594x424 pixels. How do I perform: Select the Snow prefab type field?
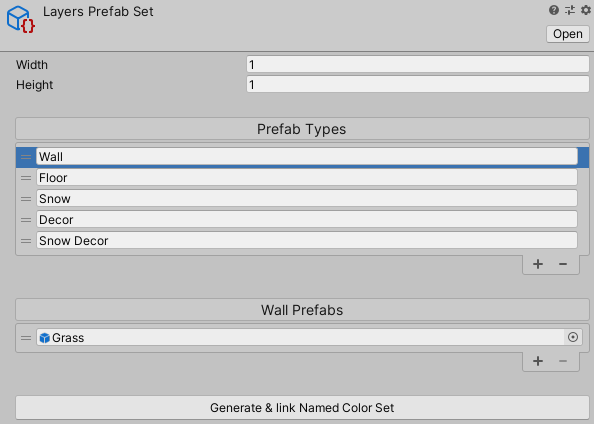tap(307, 199)
